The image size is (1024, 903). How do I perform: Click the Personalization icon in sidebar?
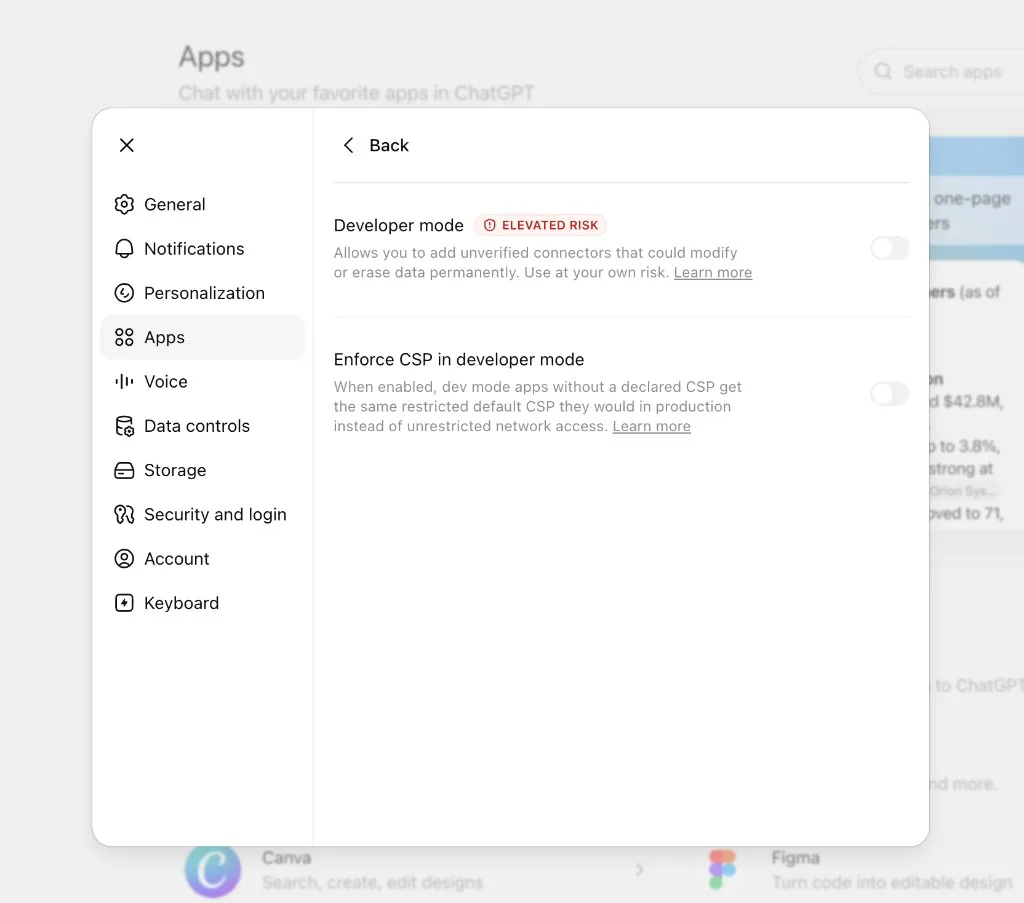pyautogui.click(x=124, y=293)
